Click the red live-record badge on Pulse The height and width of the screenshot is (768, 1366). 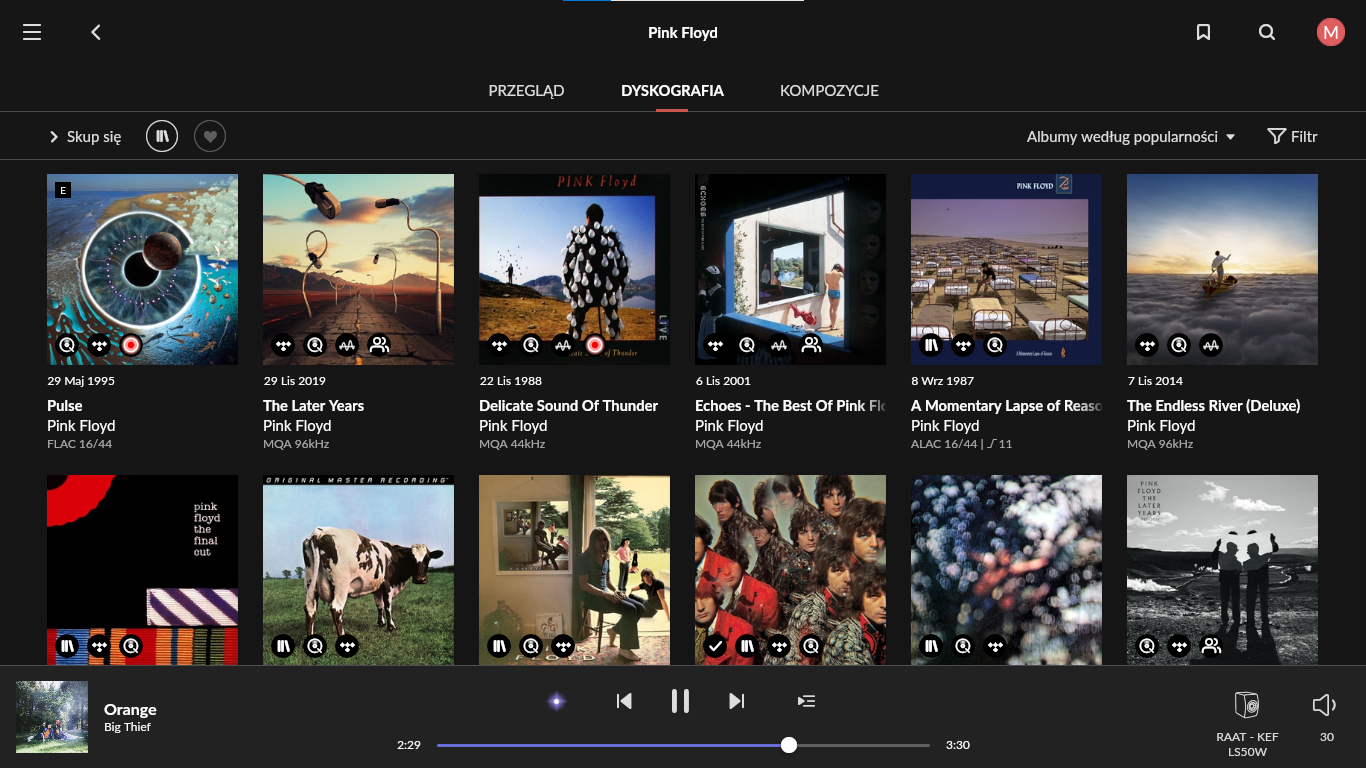click(131, 345)
